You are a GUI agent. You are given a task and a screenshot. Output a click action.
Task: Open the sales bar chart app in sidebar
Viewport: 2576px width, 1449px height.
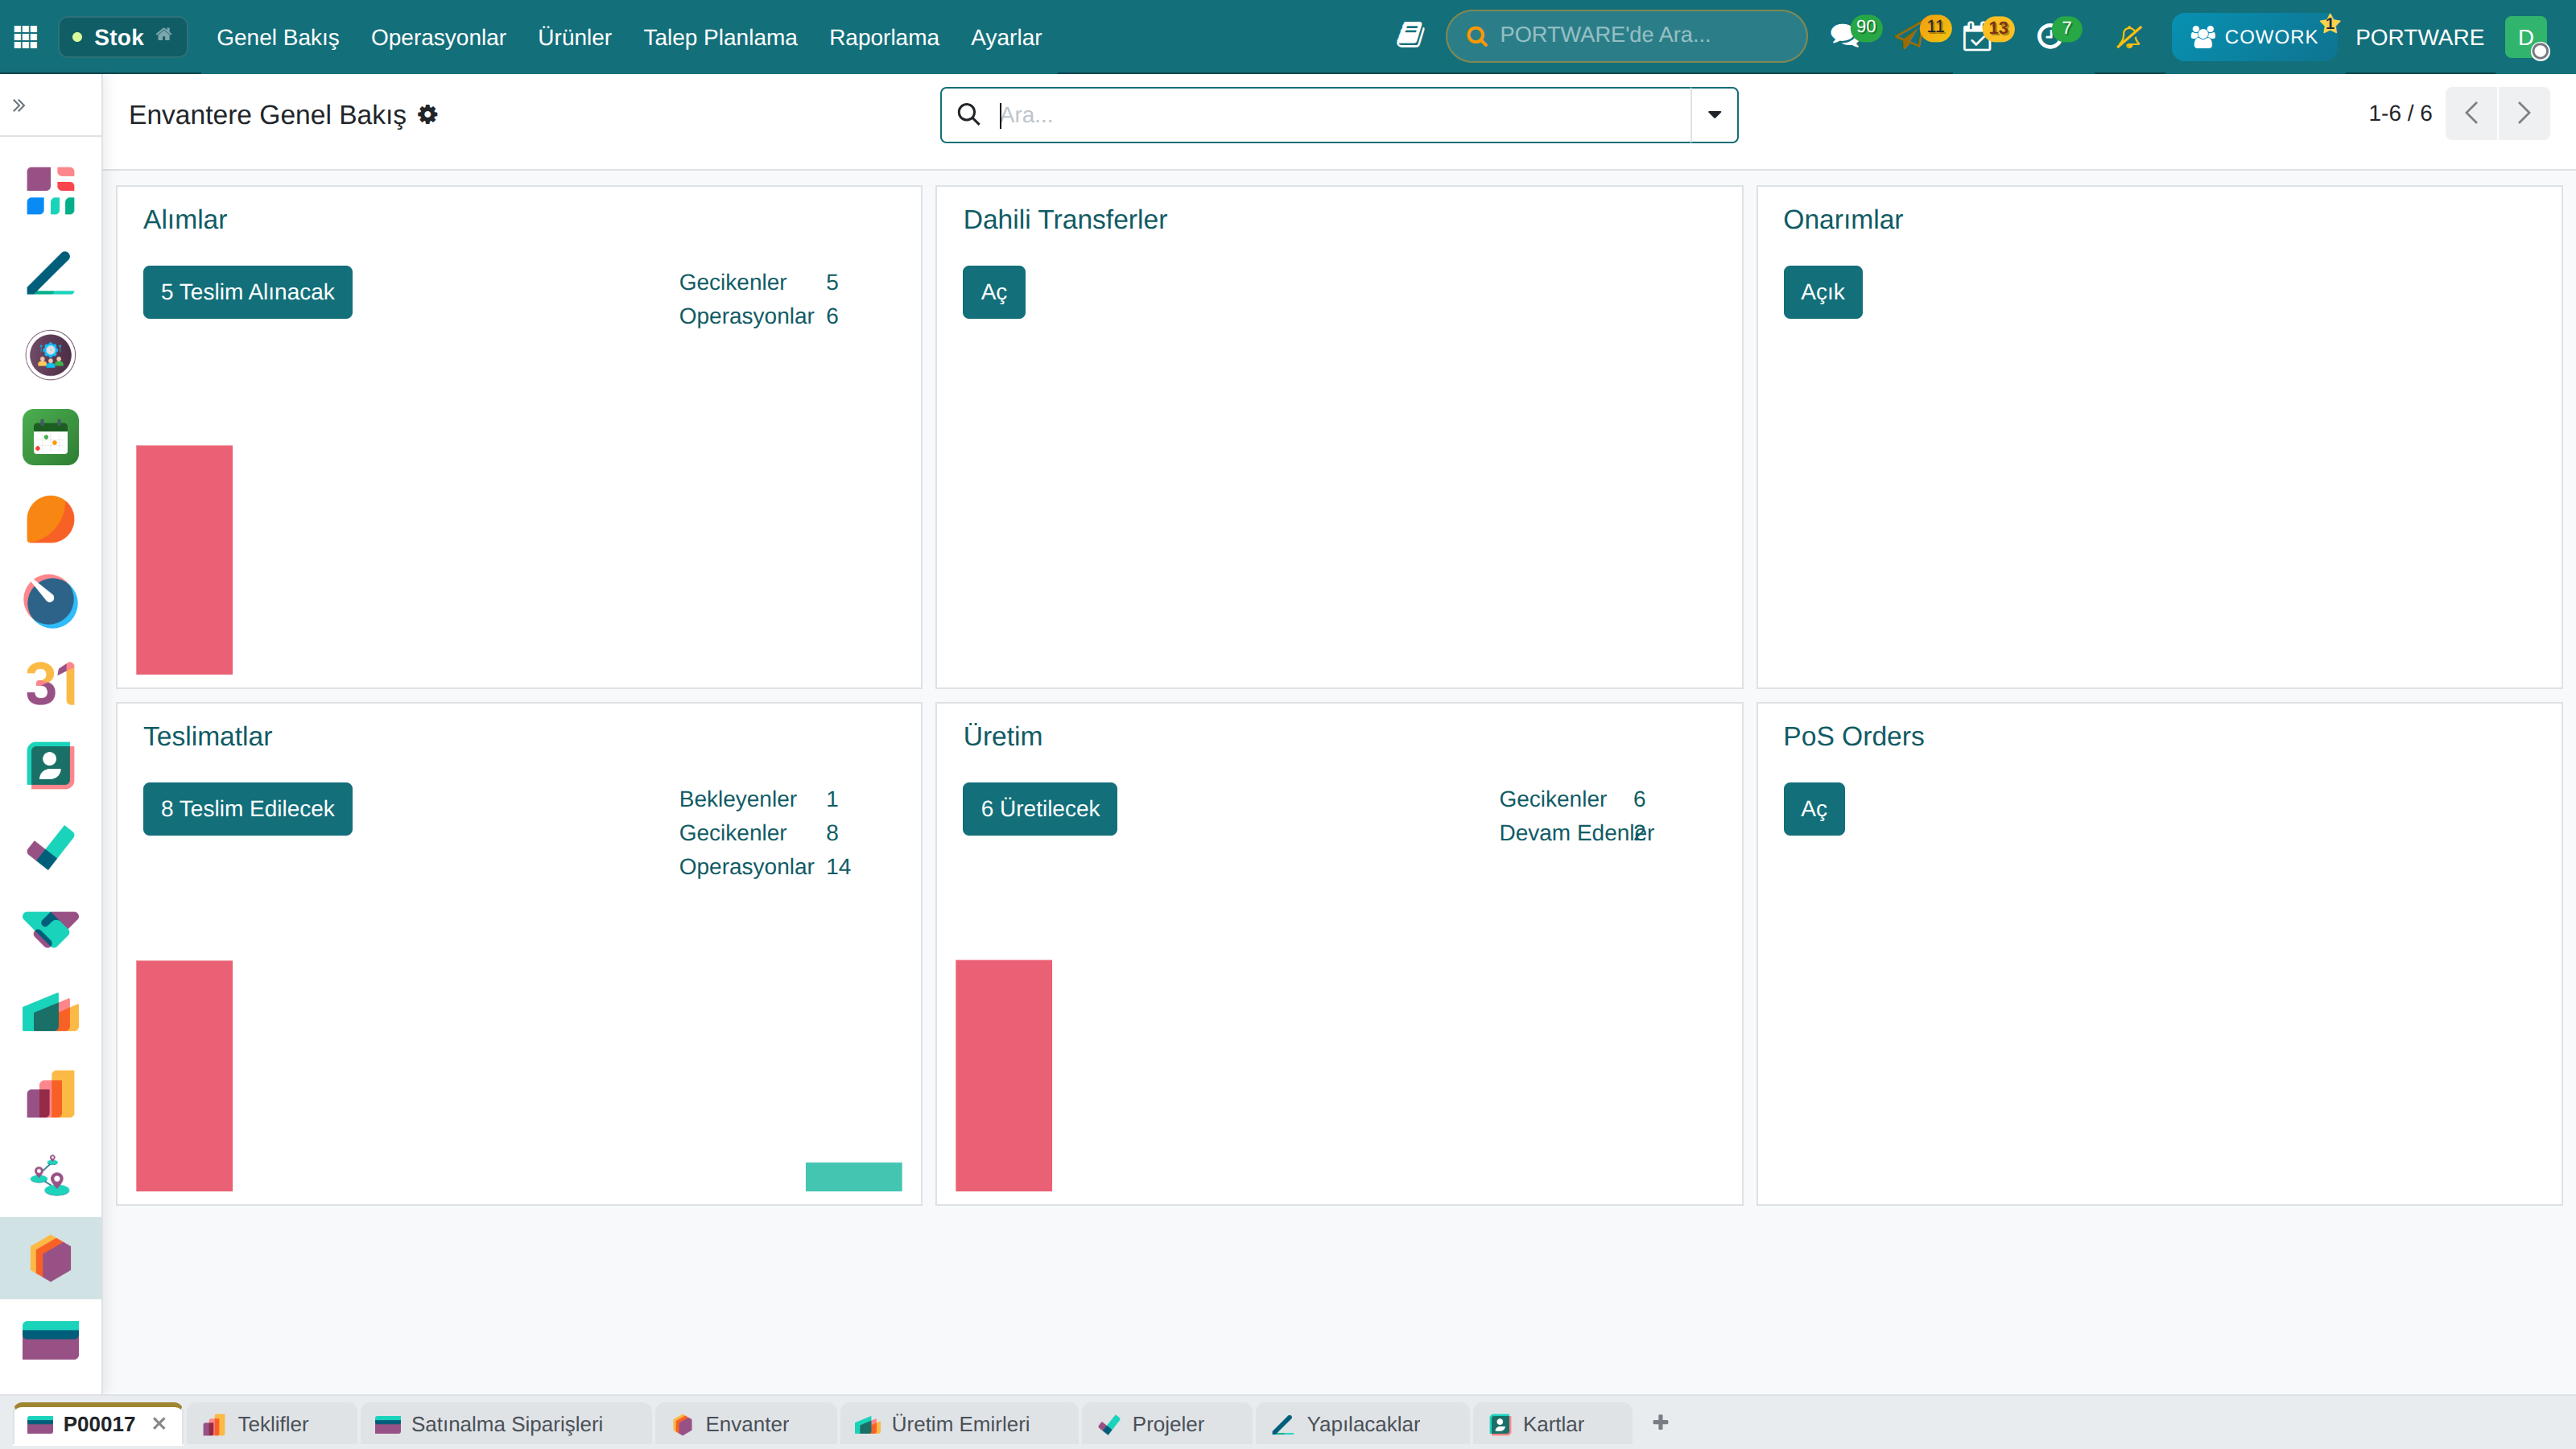coord(50,1094)
